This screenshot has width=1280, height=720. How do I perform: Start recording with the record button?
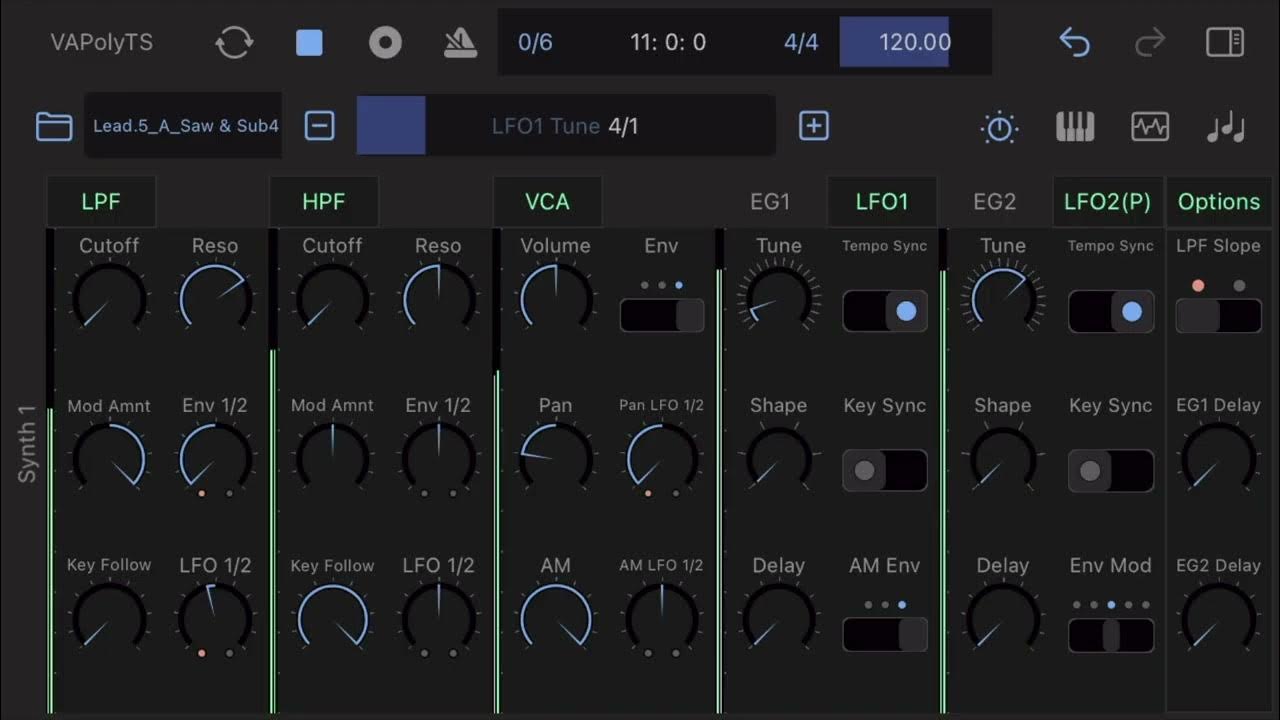pos(385,42)
